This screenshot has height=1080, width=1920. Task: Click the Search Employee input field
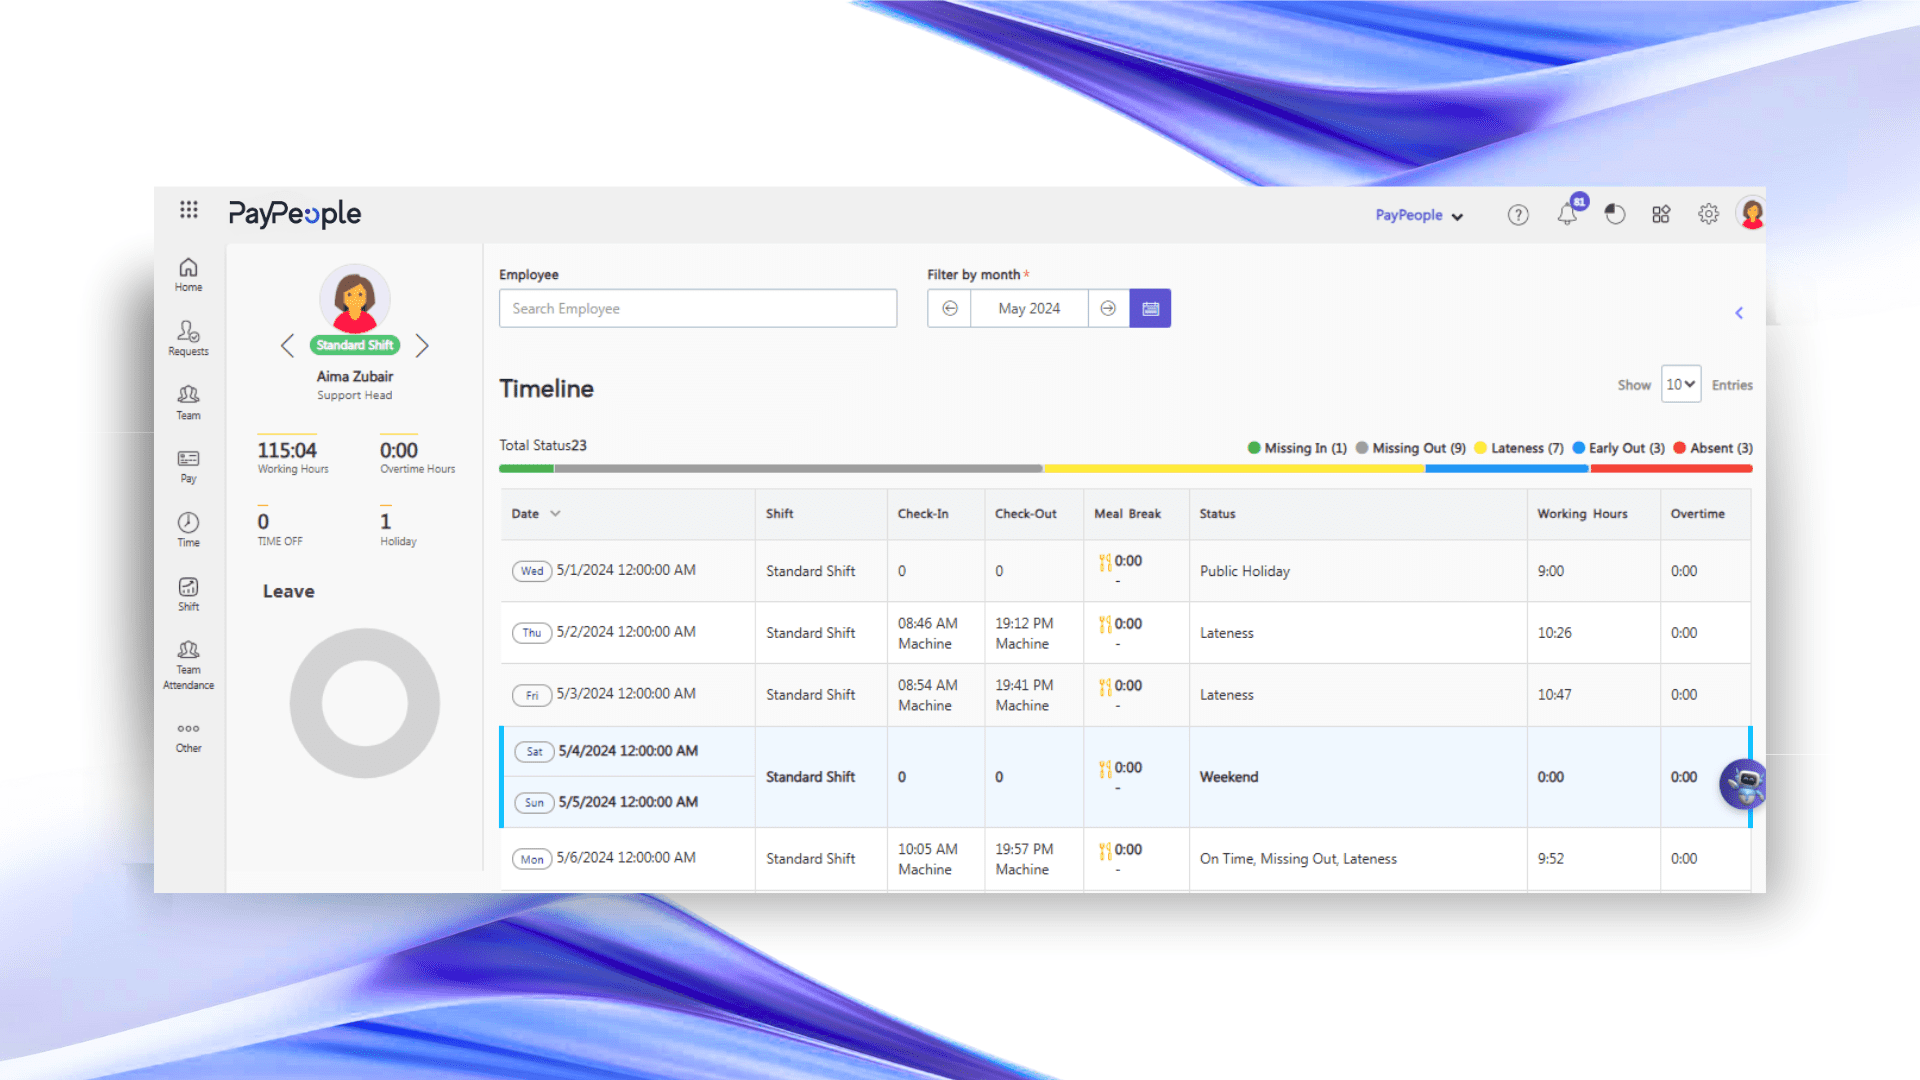coord(697,309)
